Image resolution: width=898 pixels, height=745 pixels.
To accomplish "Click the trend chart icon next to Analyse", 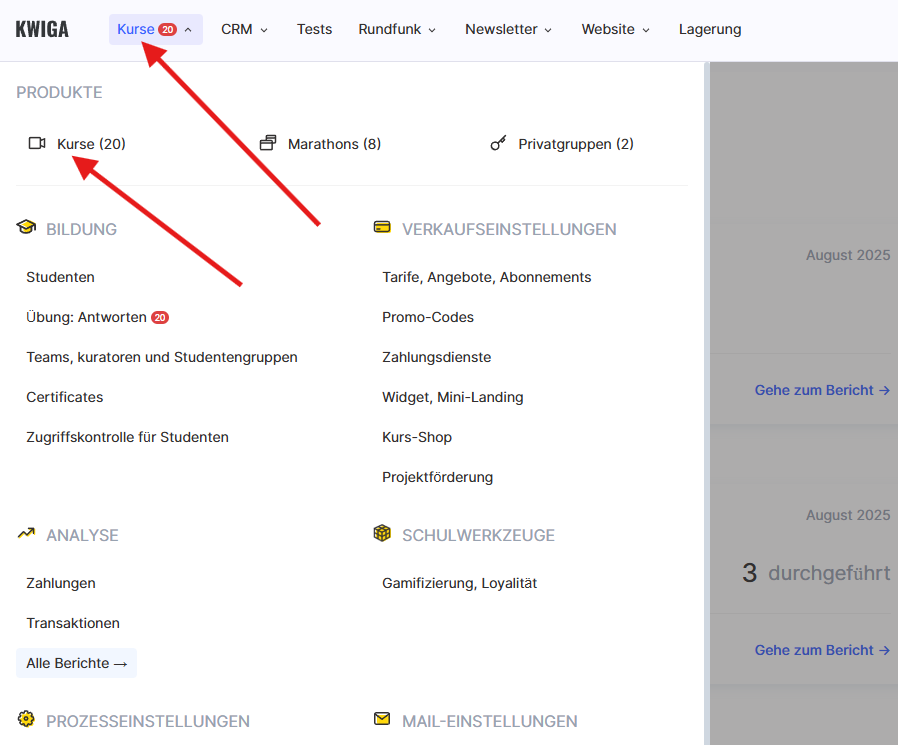I will coord(26,534).
